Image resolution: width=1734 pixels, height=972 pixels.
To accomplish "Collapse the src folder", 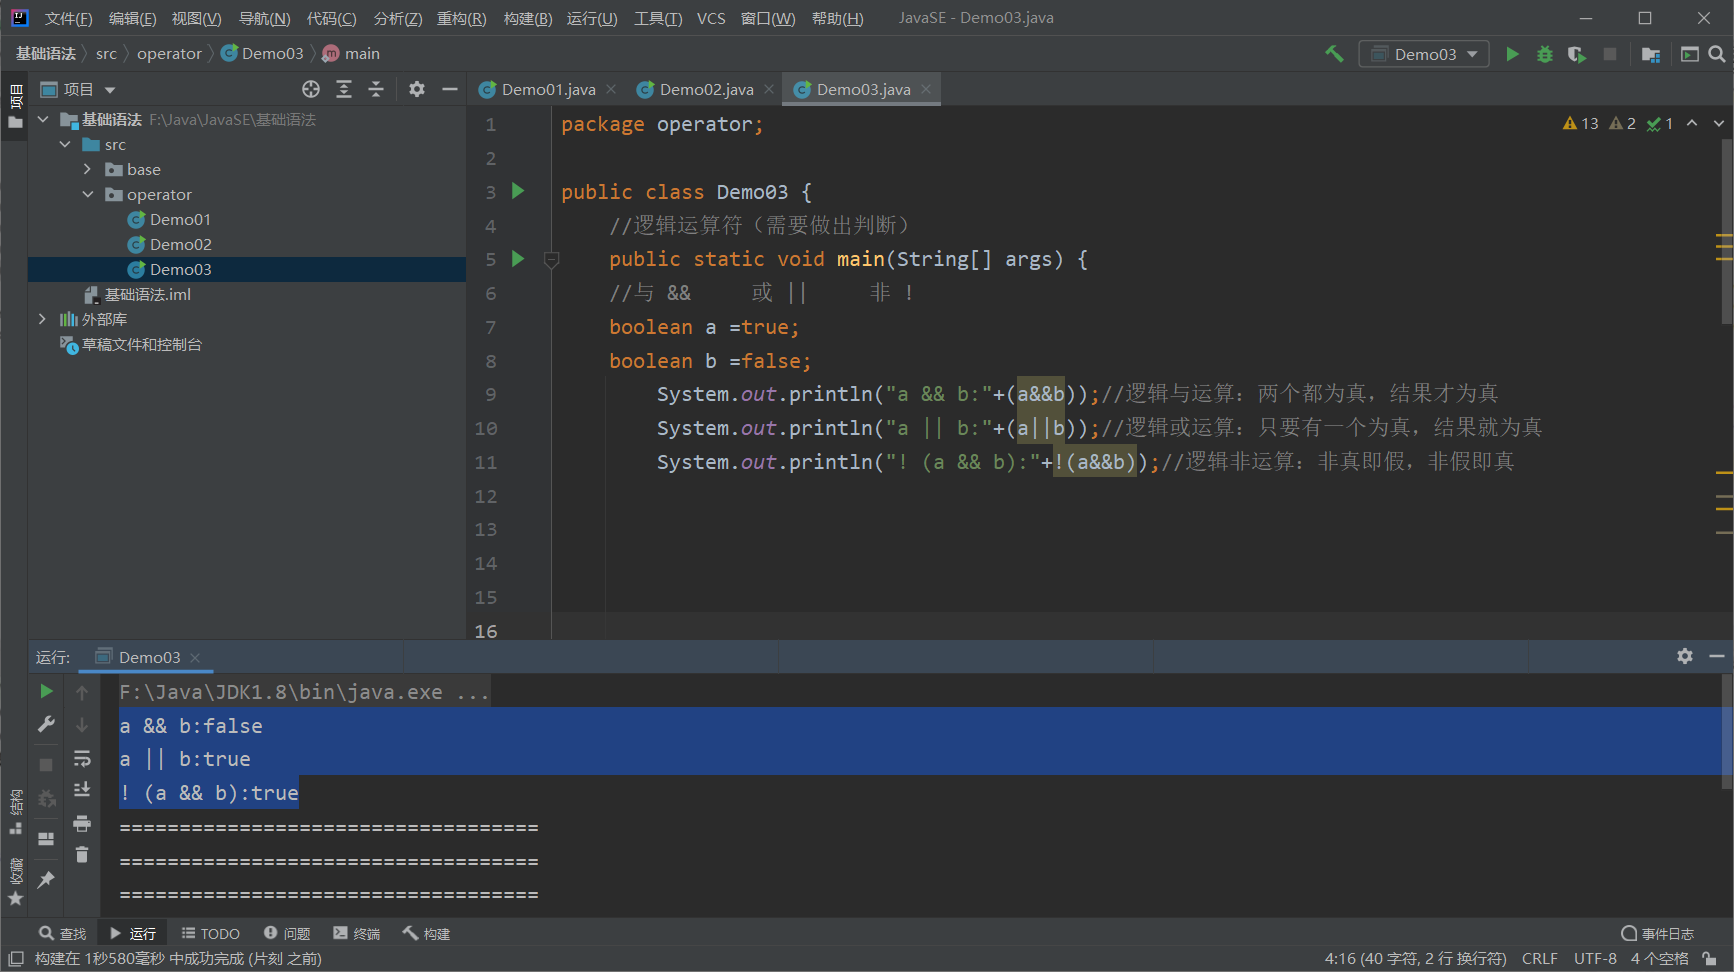I will [65, 144].
